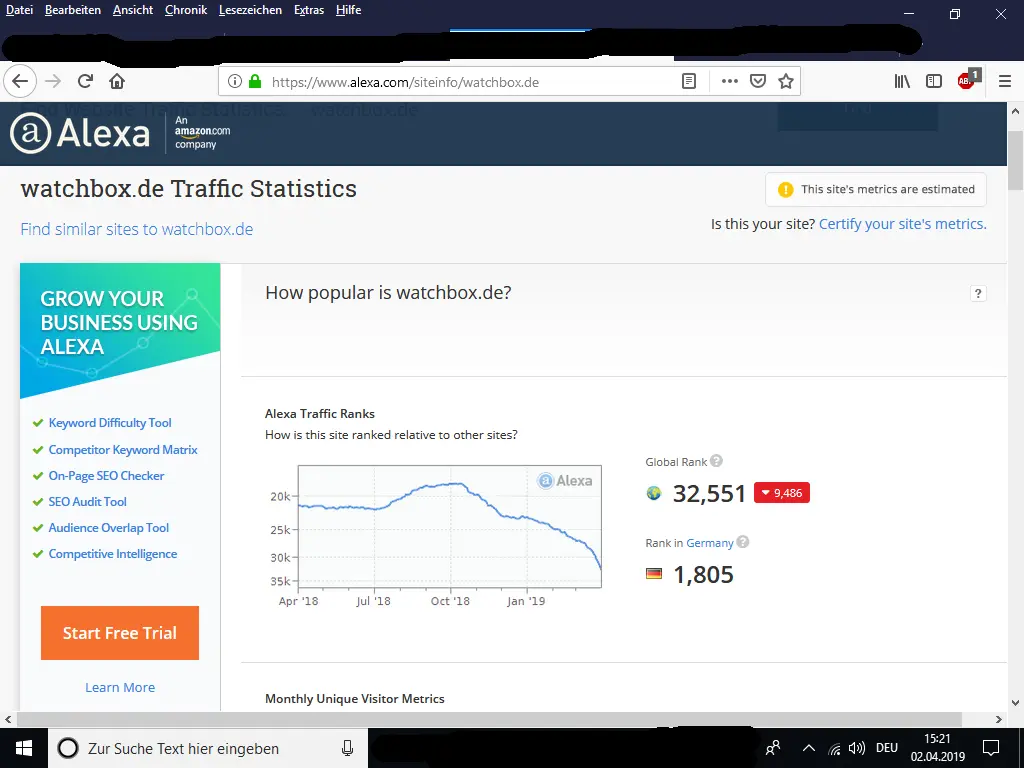Reload the current page
1024x768 pixels.
(85, 82)
